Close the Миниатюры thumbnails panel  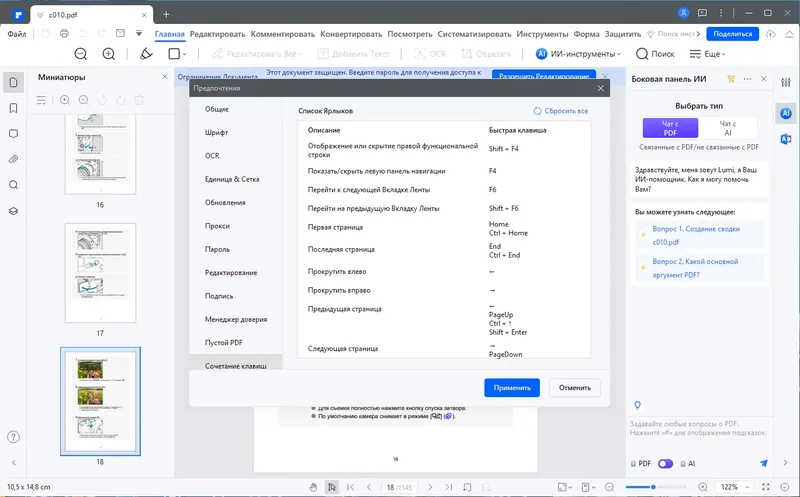pos(164,77)
